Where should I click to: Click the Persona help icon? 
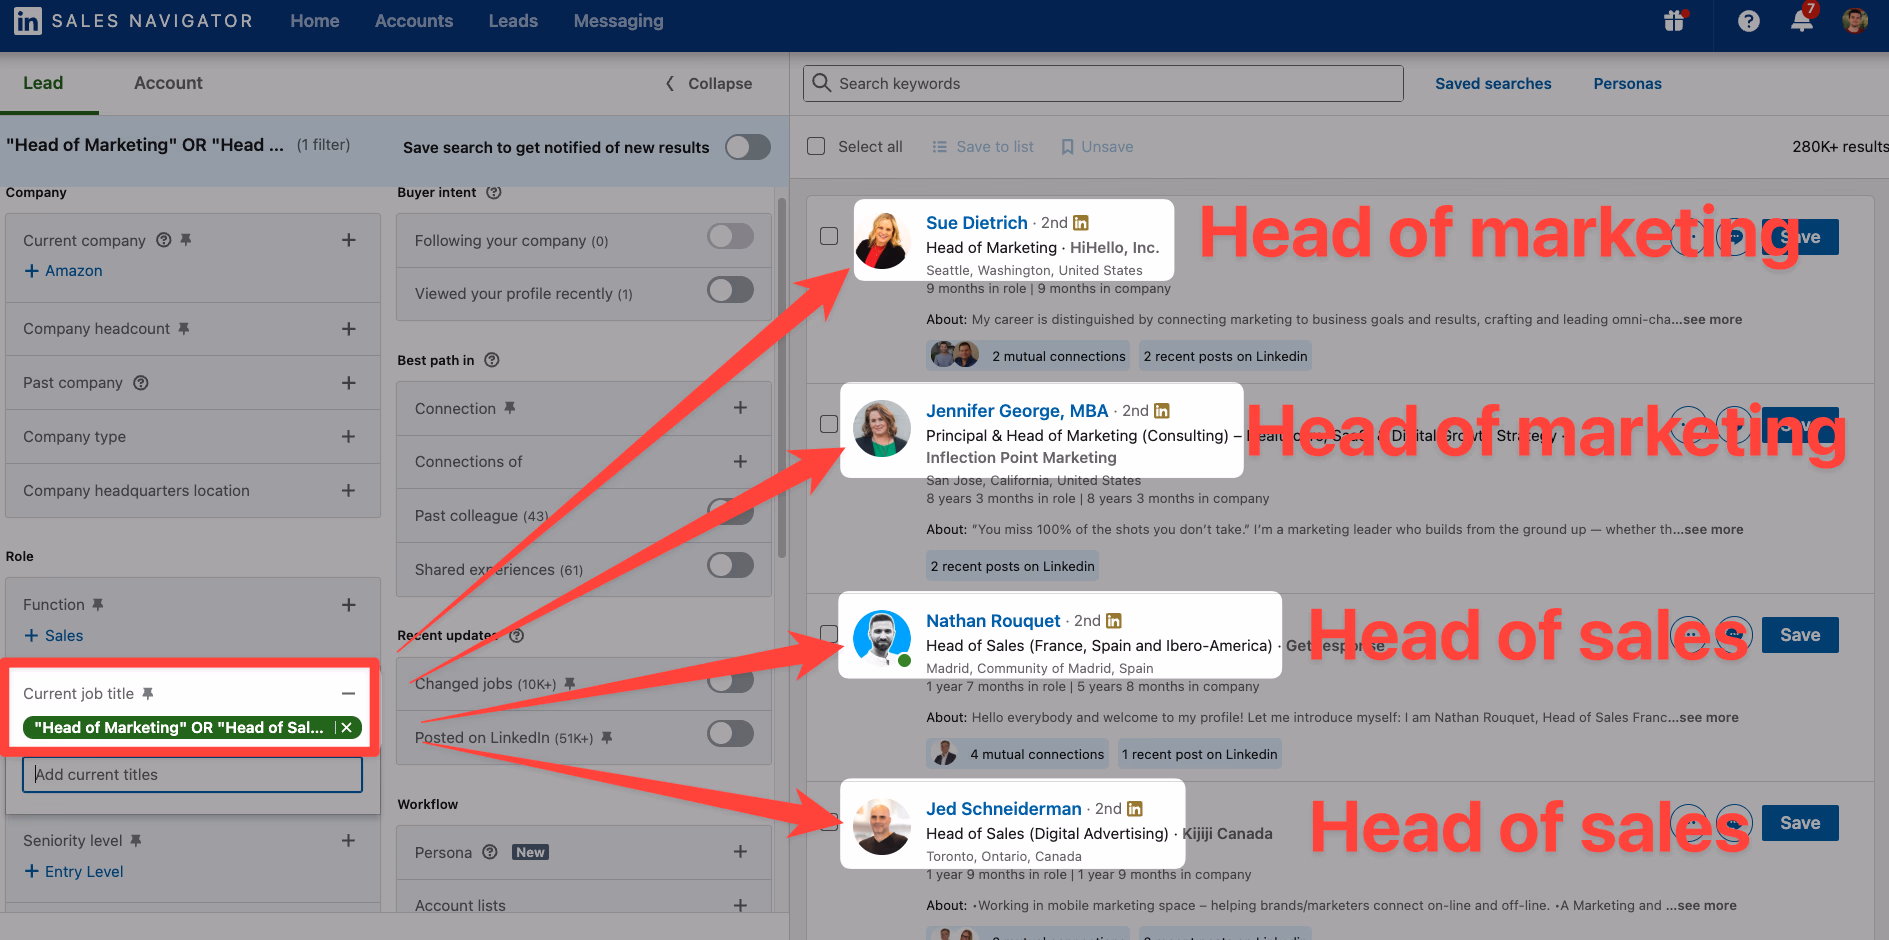(490, 852)
